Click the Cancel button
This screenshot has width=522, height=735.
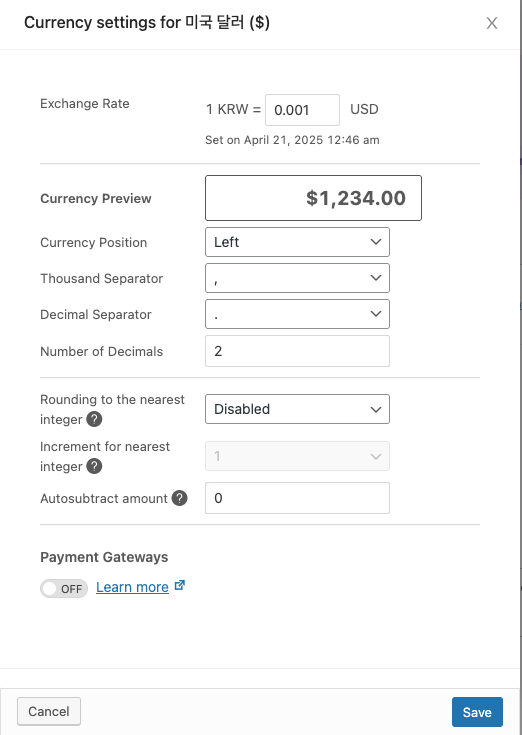click(x=49, y=711)
